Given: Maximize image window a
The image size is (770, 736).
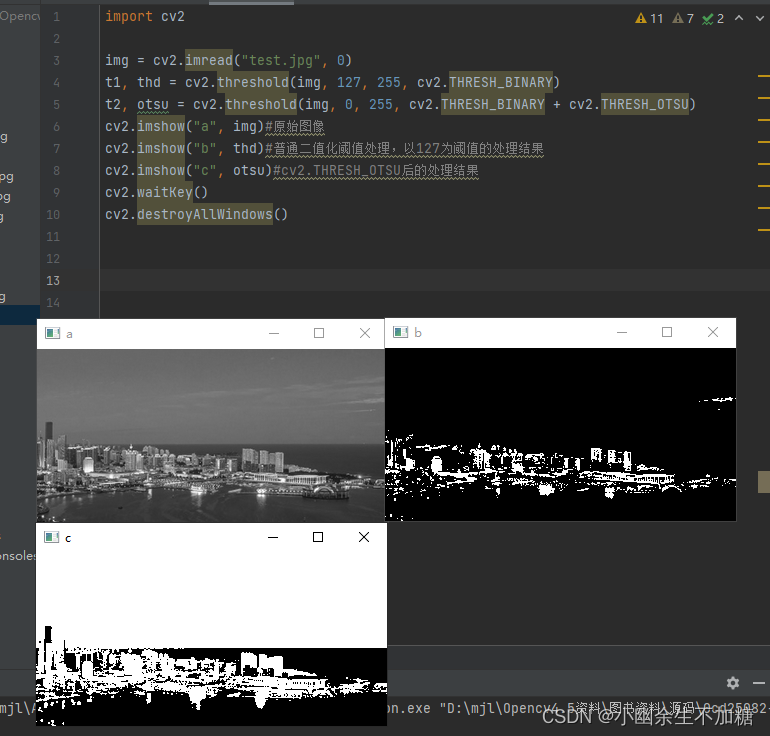Looking at the screenshot, I should (319, 333).
